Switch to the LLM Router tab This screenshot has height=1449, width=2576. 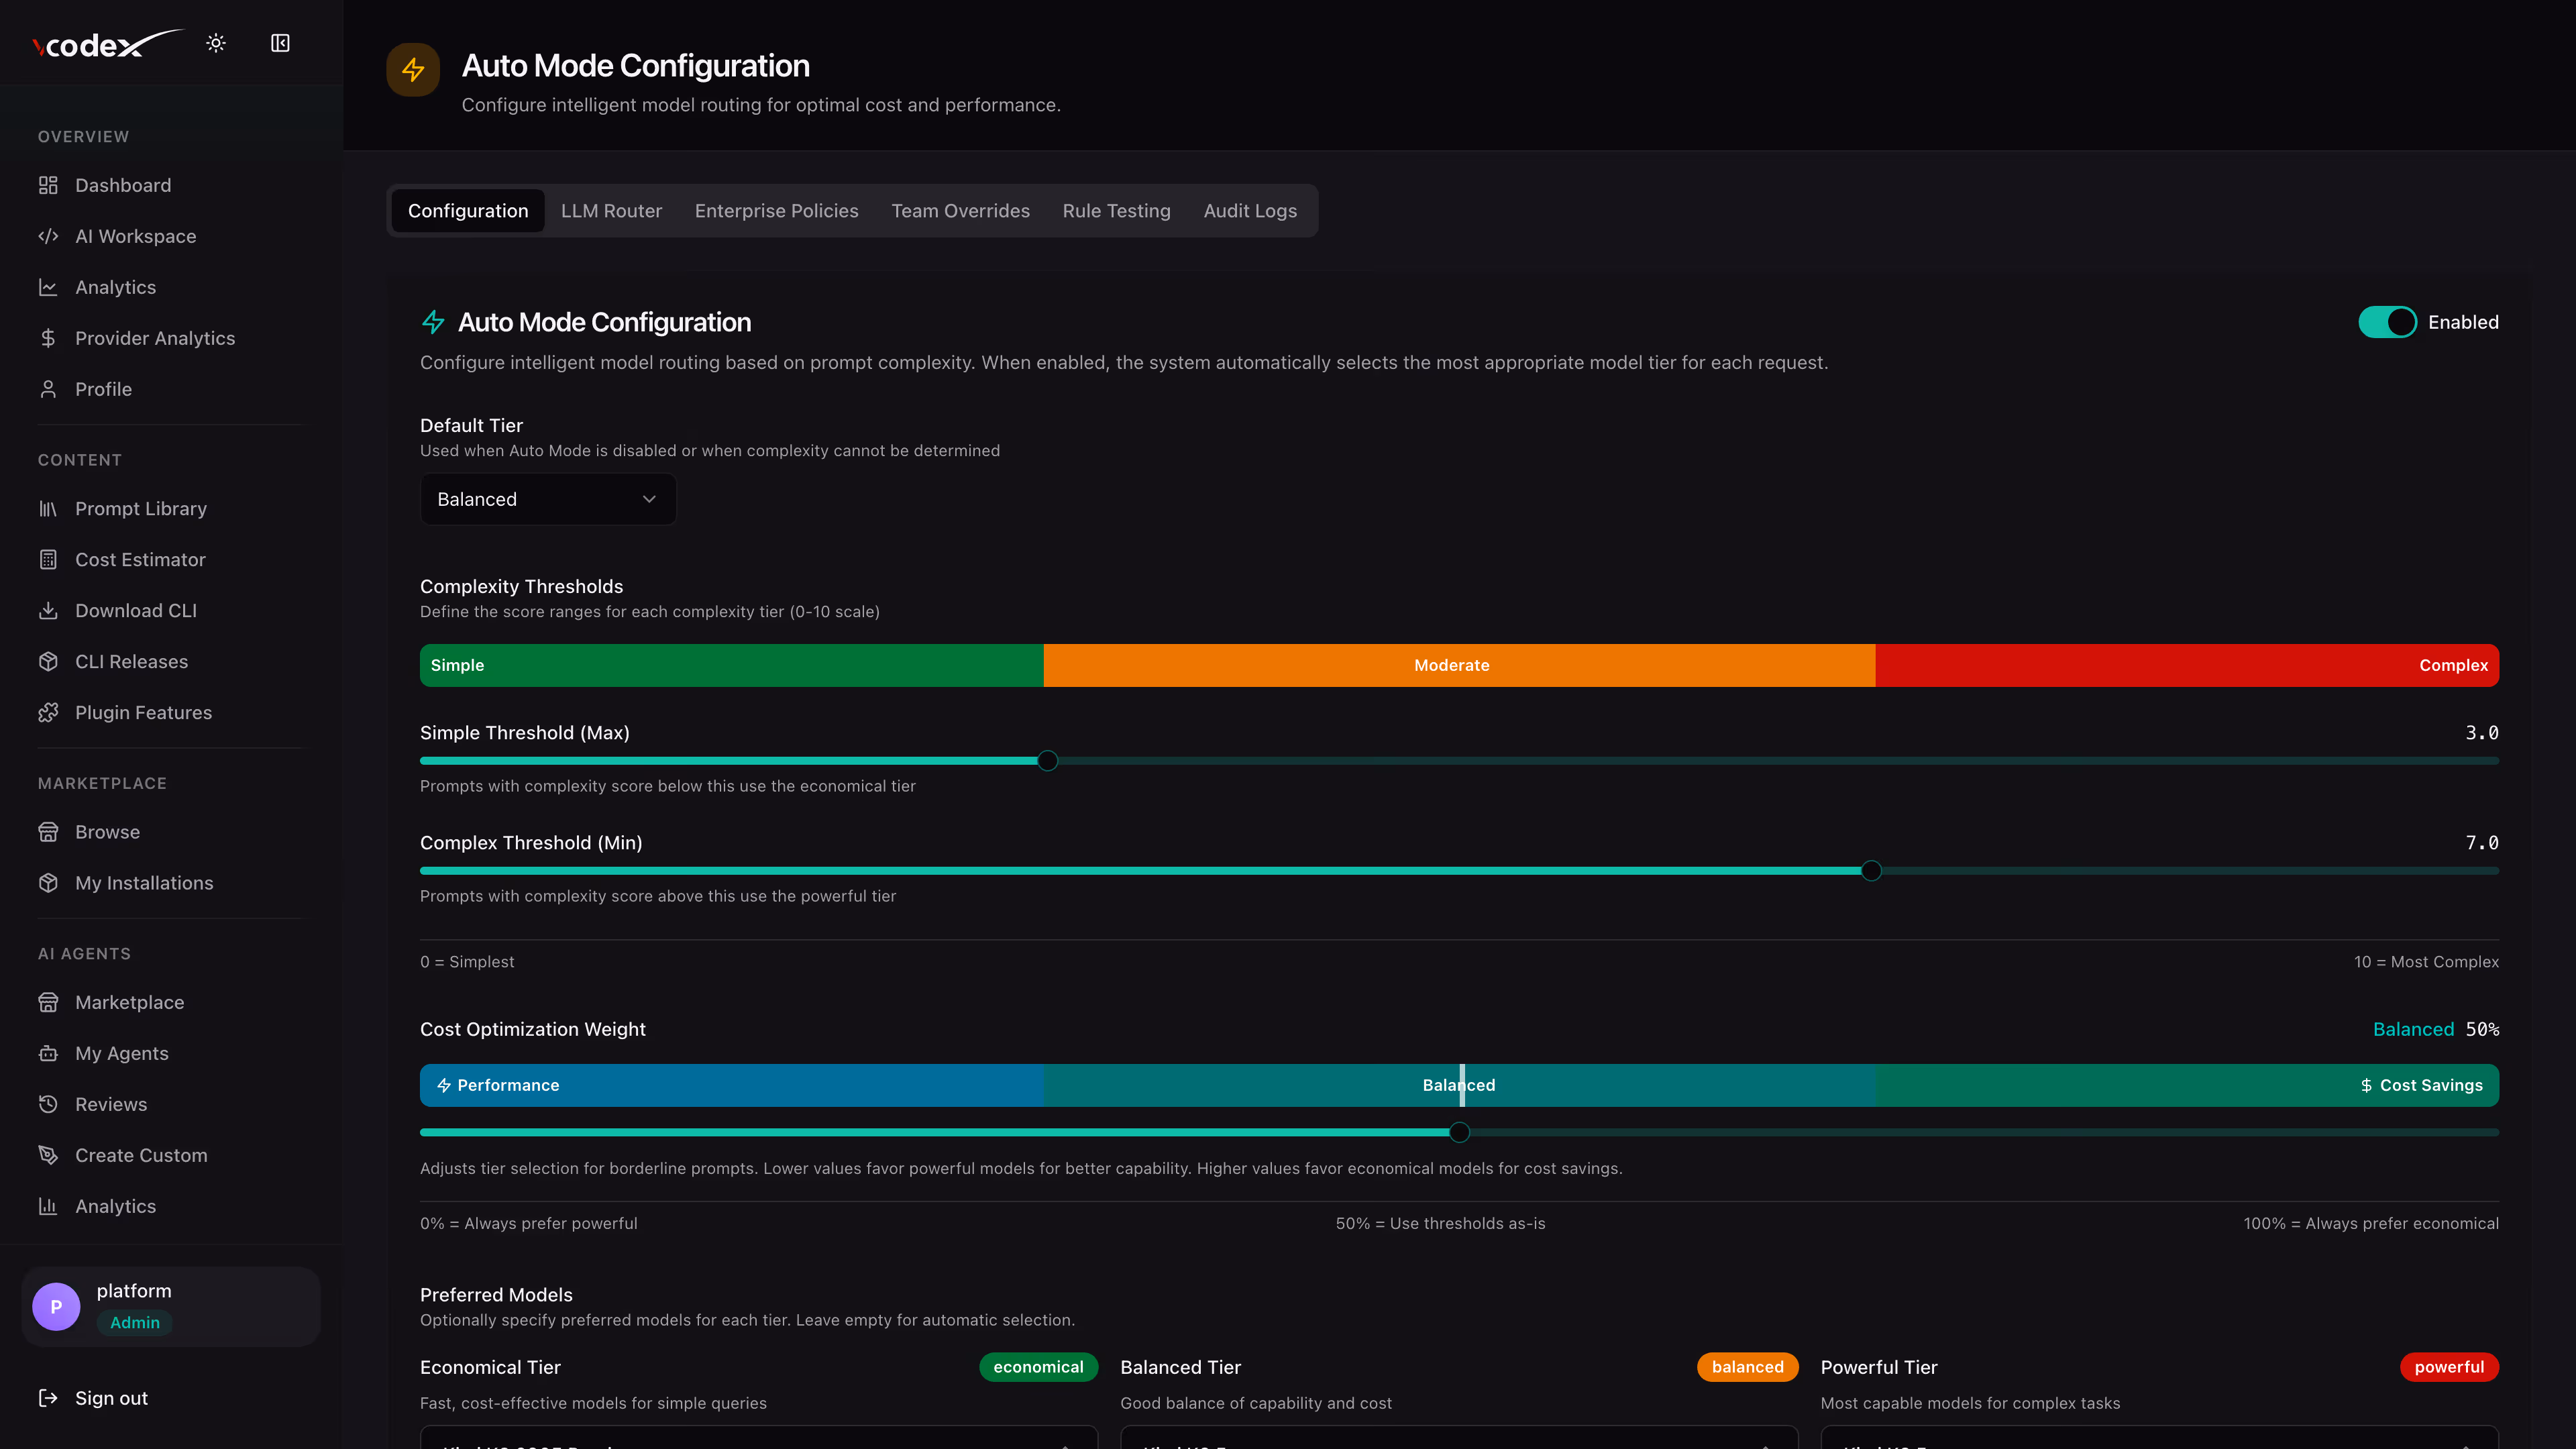611,211
